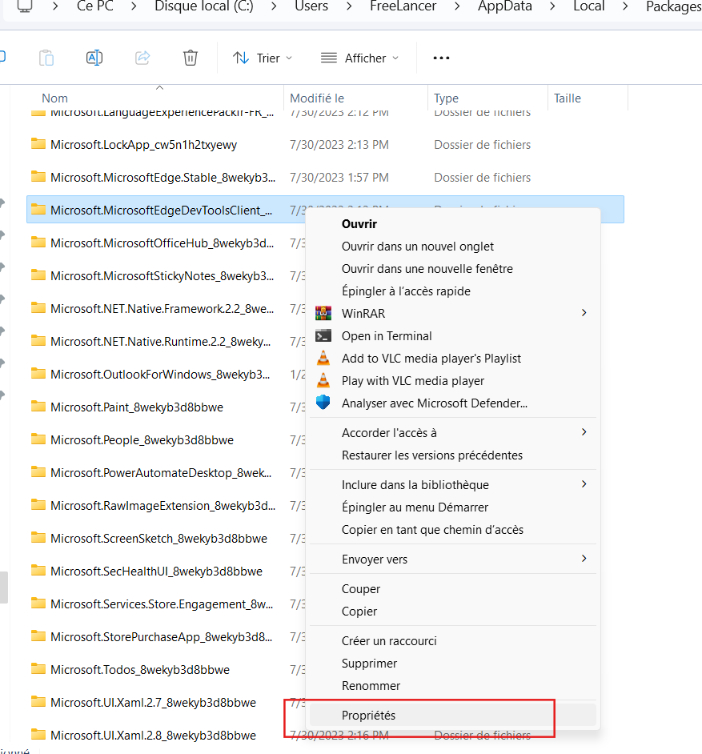Click the Rename icon in toolbar
The width and height of the screenshot is (702, 754).
coord(94,58)
